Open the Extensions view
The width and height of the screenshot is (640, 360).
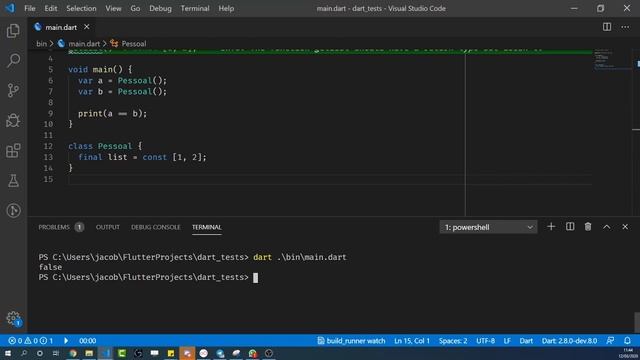click(x=13, y=151)
